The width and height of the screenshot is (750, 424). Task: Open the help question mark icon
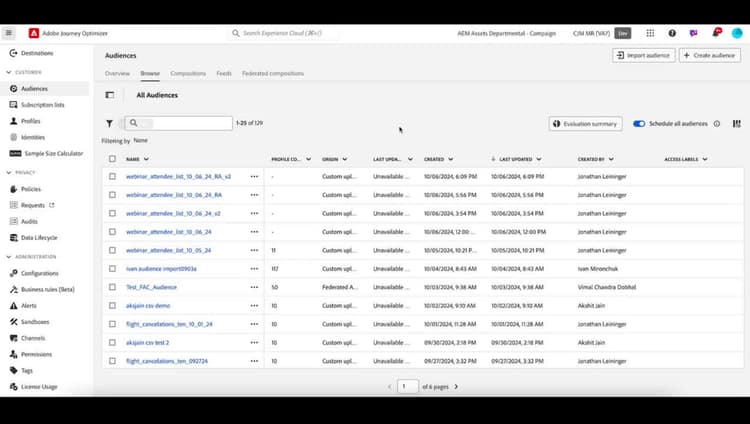[x=672, y=33]
